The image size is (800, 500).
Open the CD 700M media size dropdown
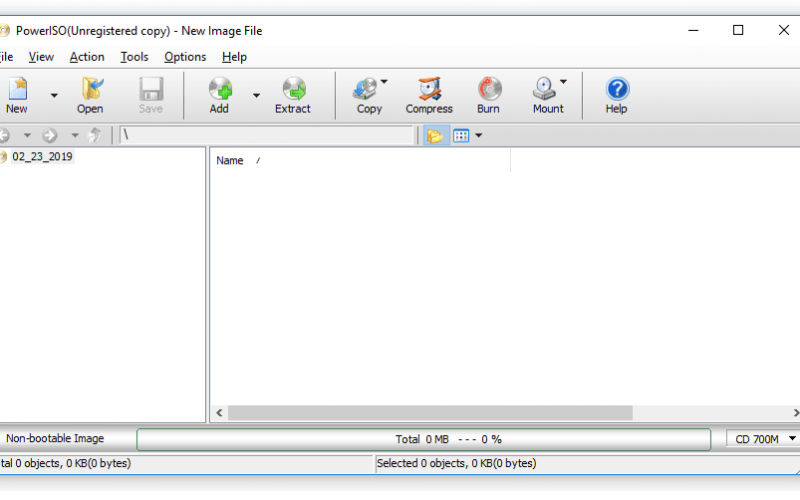pos(763,439)
